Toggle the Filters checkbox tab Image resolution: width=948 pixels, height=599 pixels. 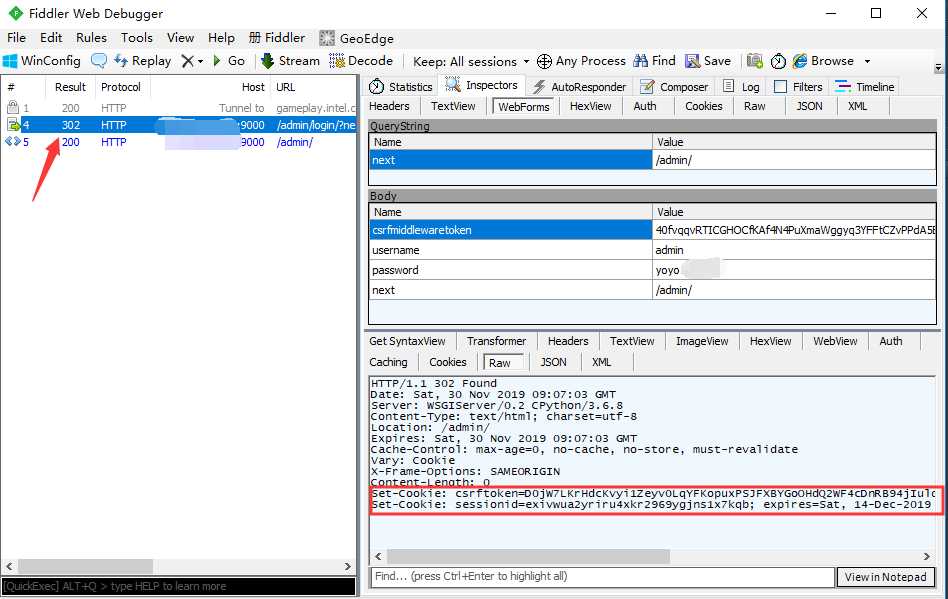coord(780,87)
